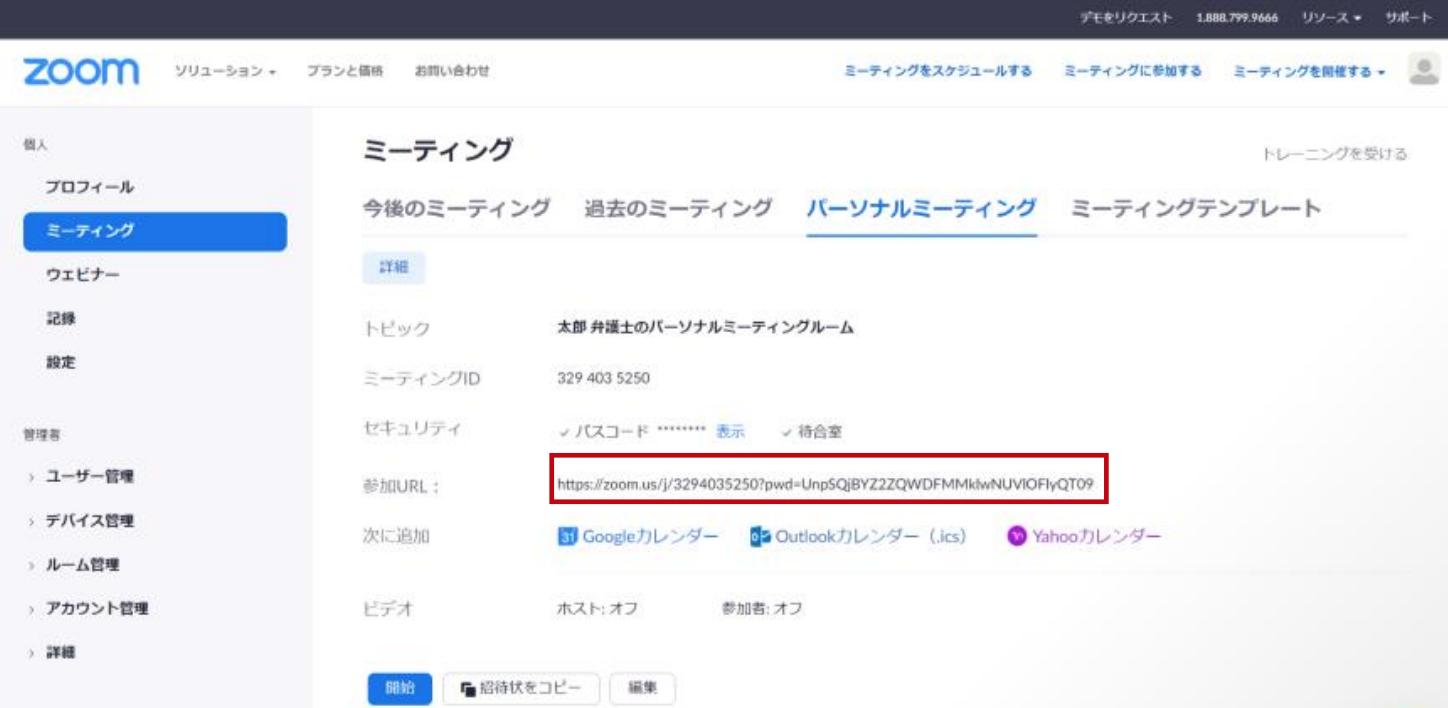Click the Yahoo Calendar icon
The width and height of the screenshot is (1448, 708).
click(1017, 537)
